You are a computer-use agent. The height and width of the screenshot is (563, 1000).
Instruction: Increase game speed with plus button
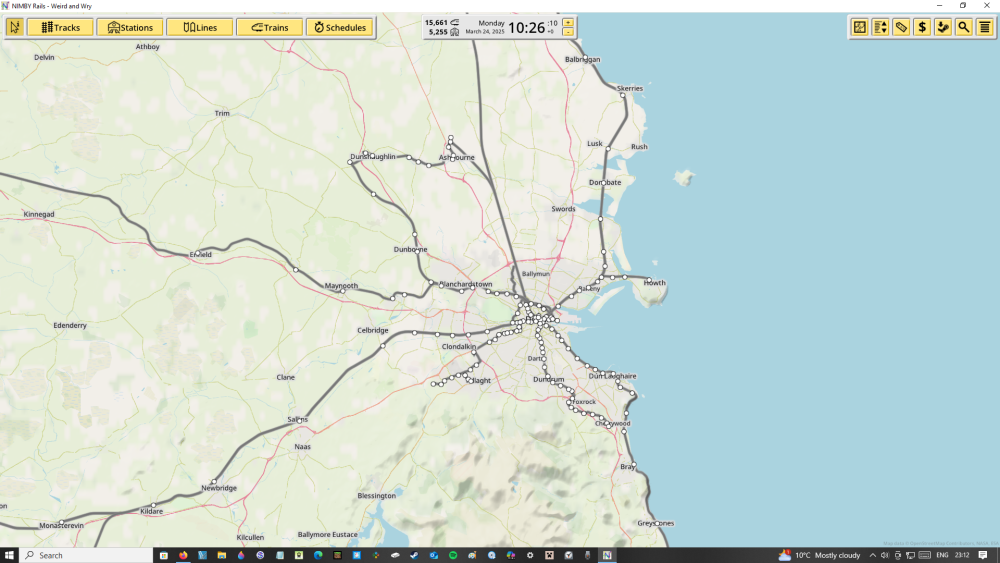[568, 22]
